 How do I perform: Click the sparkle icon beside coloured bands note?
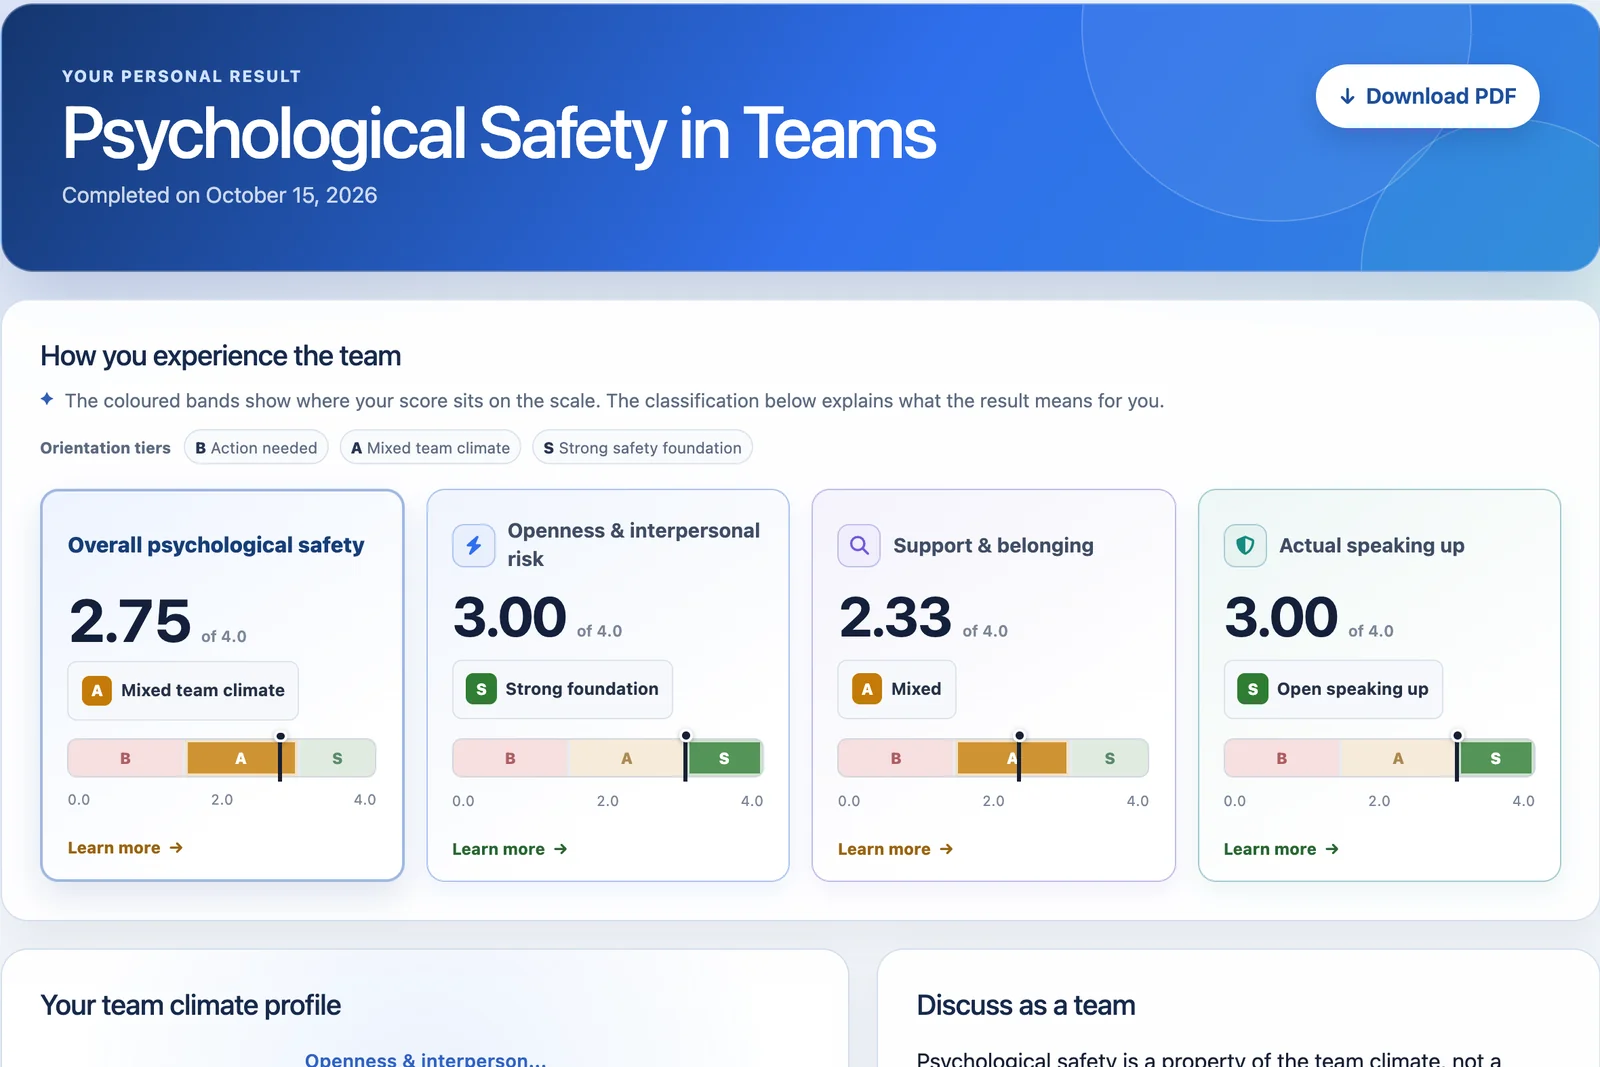47,399
